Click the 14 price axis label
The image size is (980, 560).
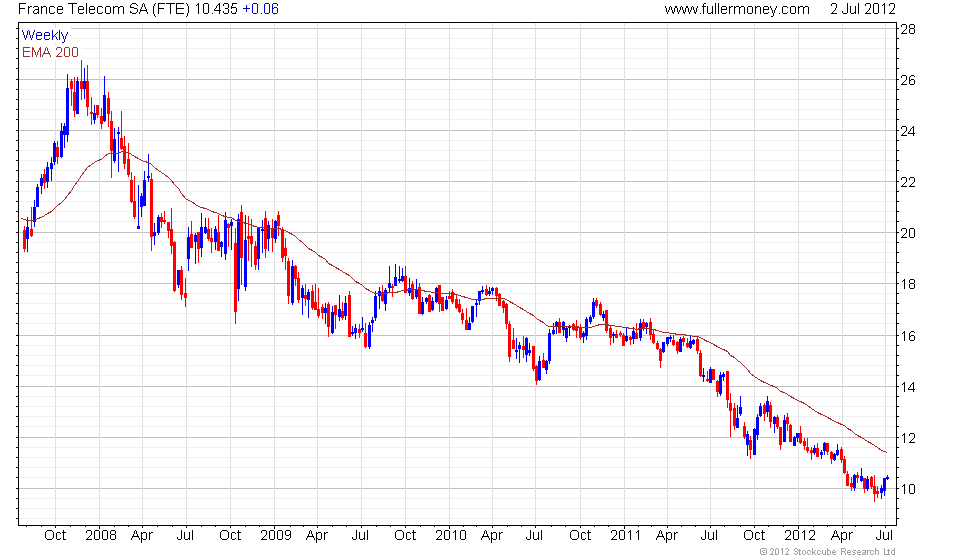908,388
